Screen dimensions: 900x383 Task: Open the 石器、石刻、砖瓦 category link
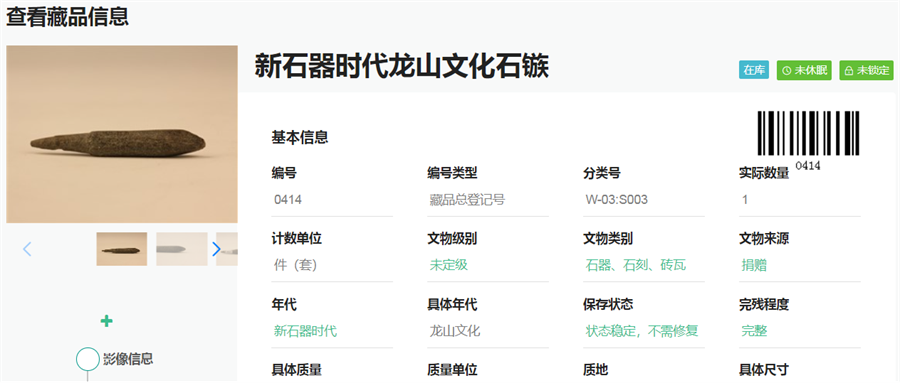(x=635, y=265)
